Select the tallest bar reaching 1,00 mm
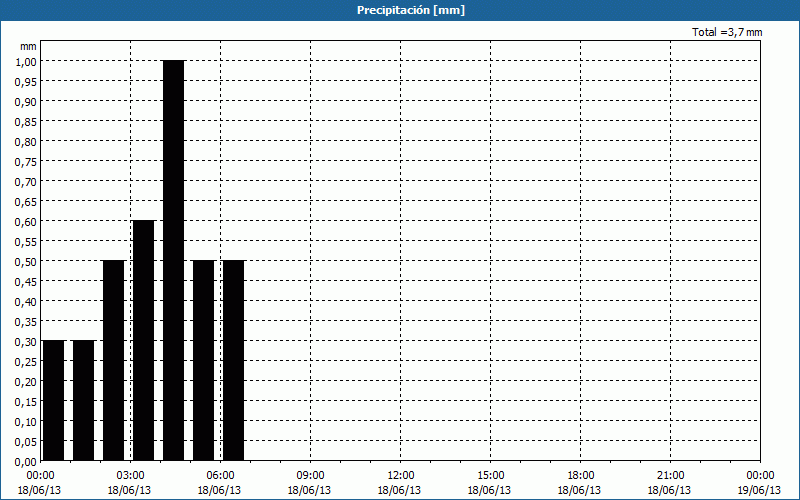The height and width of the screenshot is (500, 800). 173,261
